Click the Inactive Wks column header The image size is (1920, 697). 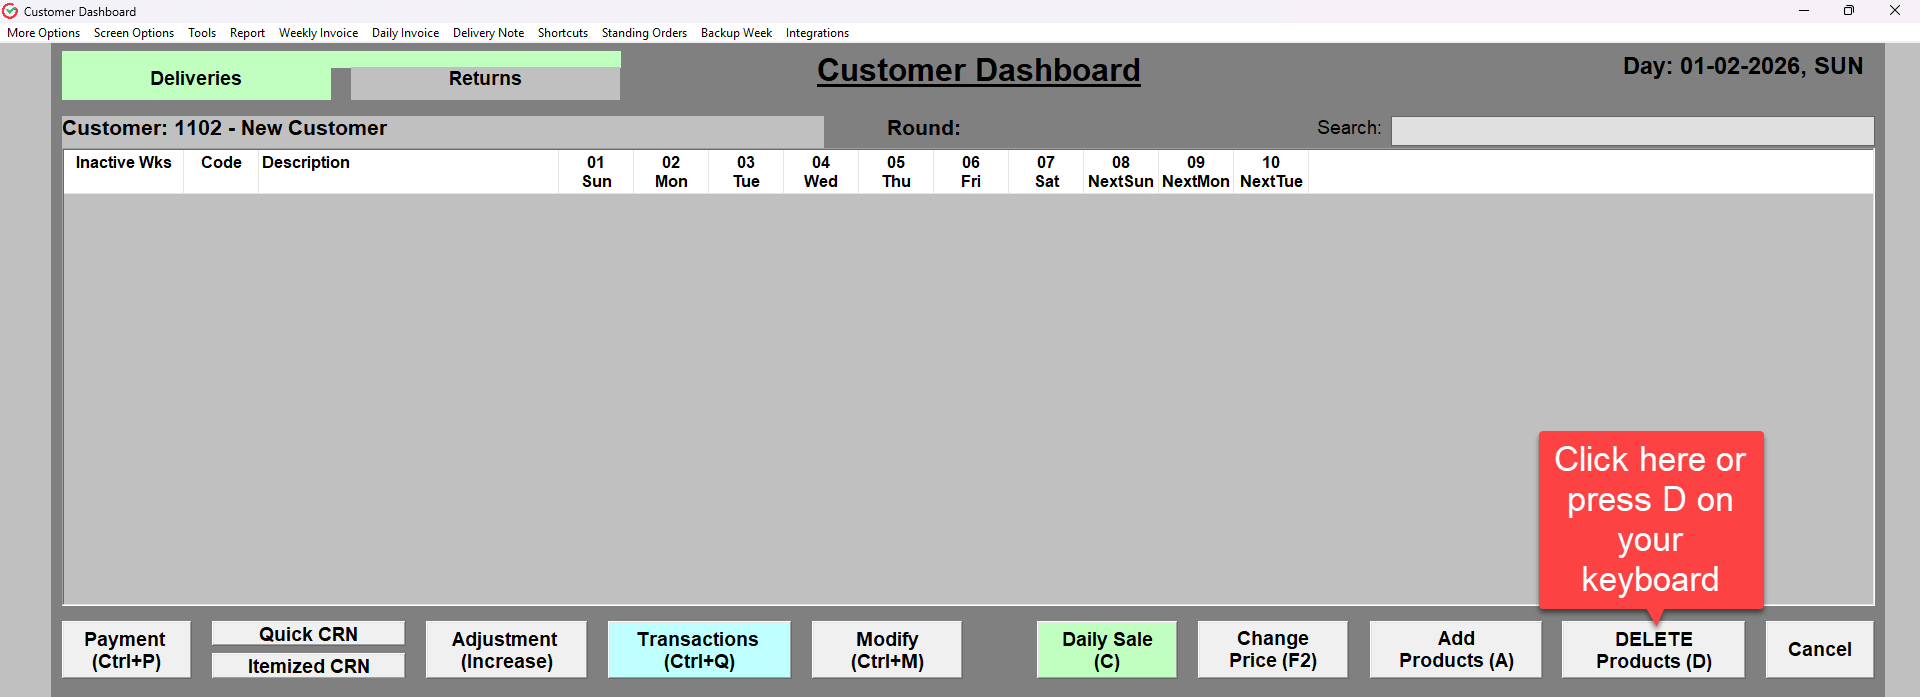tap(124, 172)
